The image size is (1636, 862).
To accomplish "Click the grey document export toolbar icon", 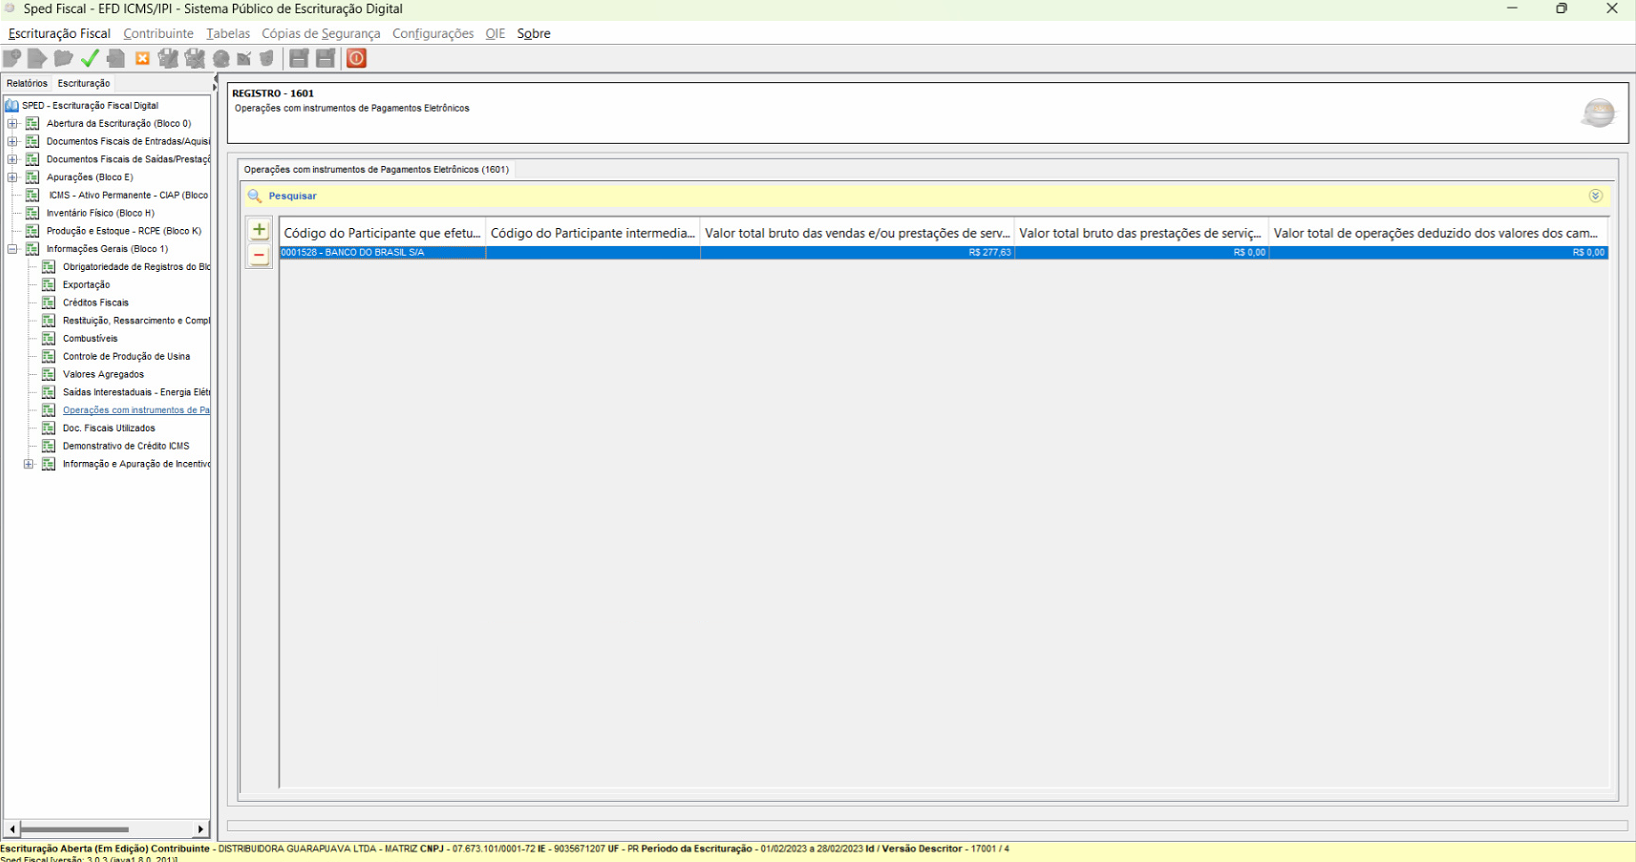I will tap(116, 58).
